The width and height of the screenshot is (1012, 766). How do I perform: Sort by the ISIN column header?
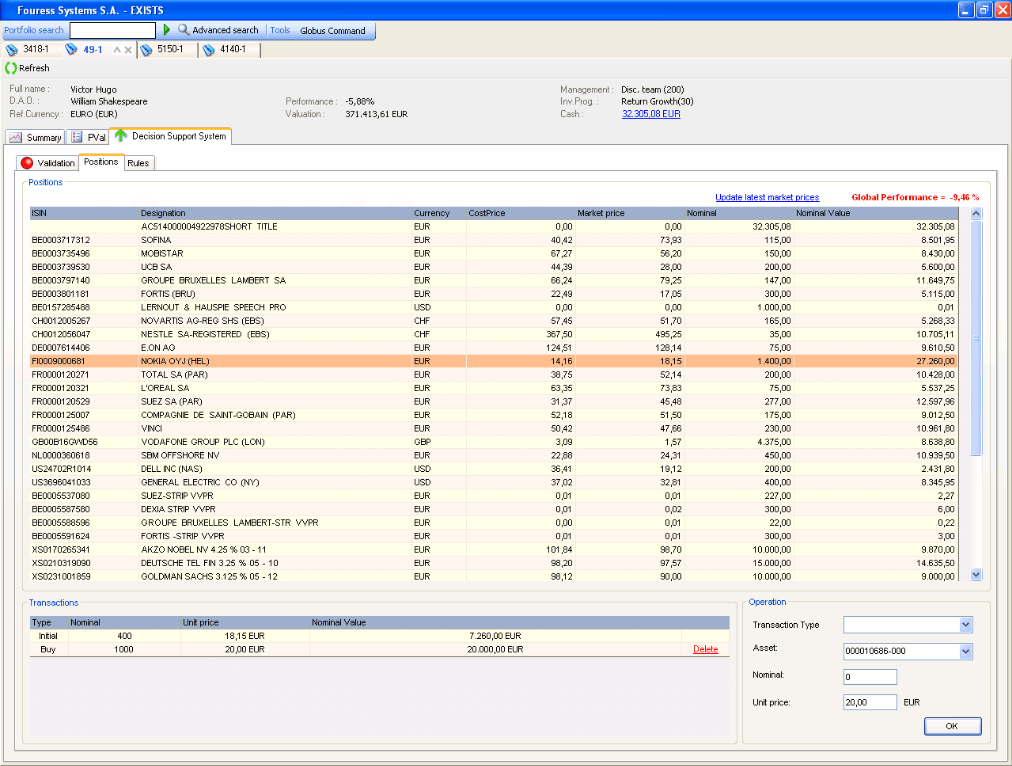click(85, 213)
